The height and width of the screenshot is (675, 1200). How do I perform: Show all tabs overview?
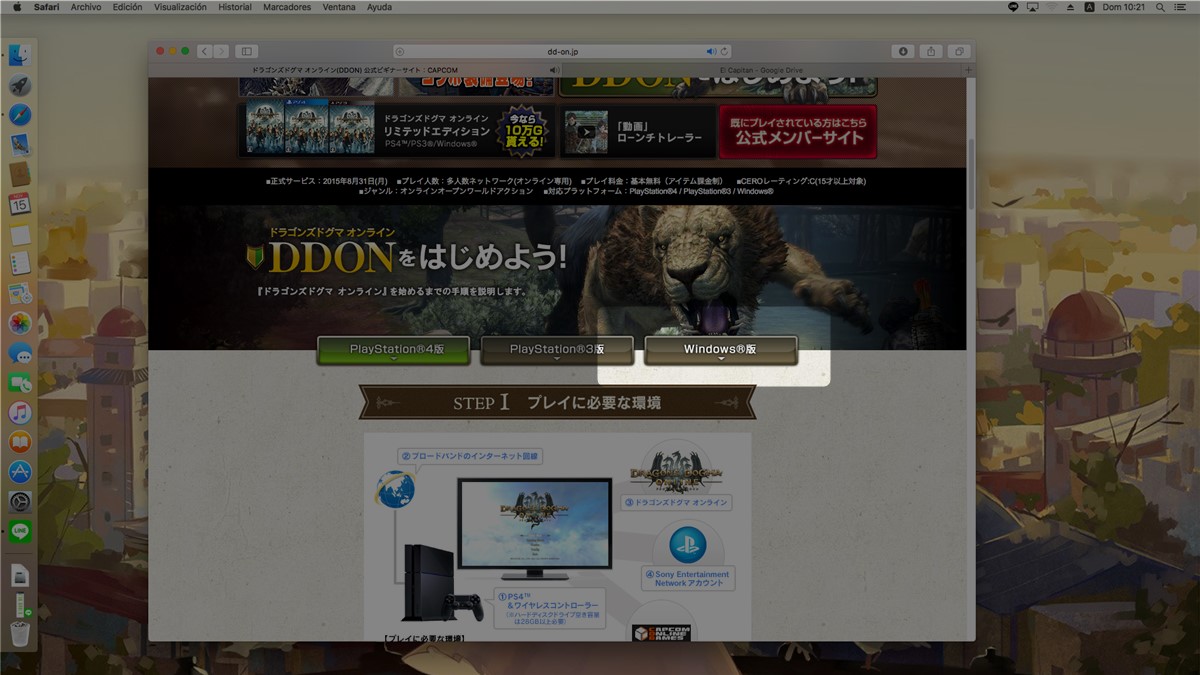click(958, 51)
